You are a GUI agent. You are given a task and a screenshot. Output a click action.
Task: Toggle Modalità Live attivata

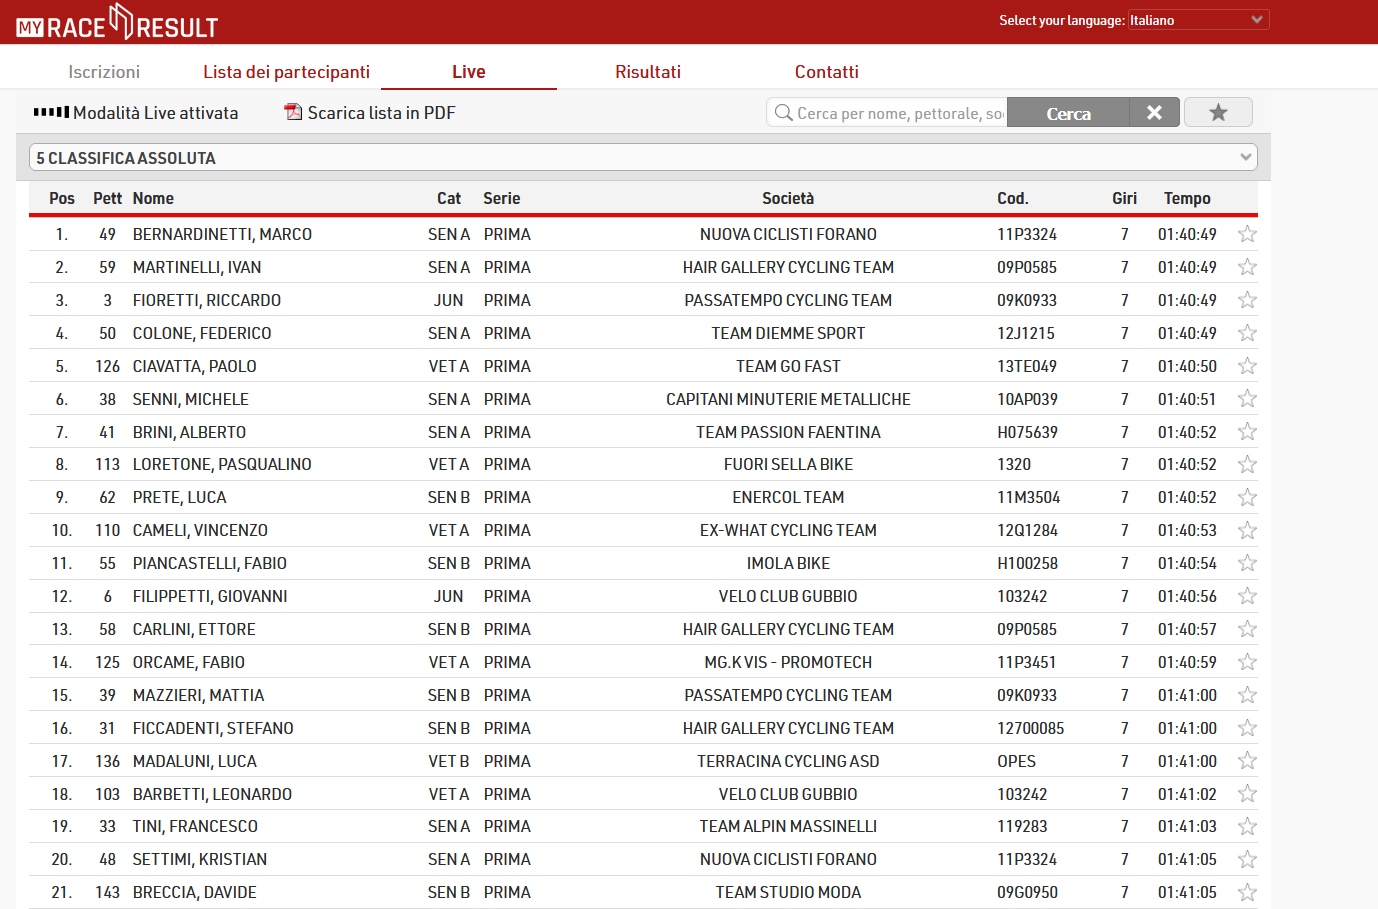point(136,113)
